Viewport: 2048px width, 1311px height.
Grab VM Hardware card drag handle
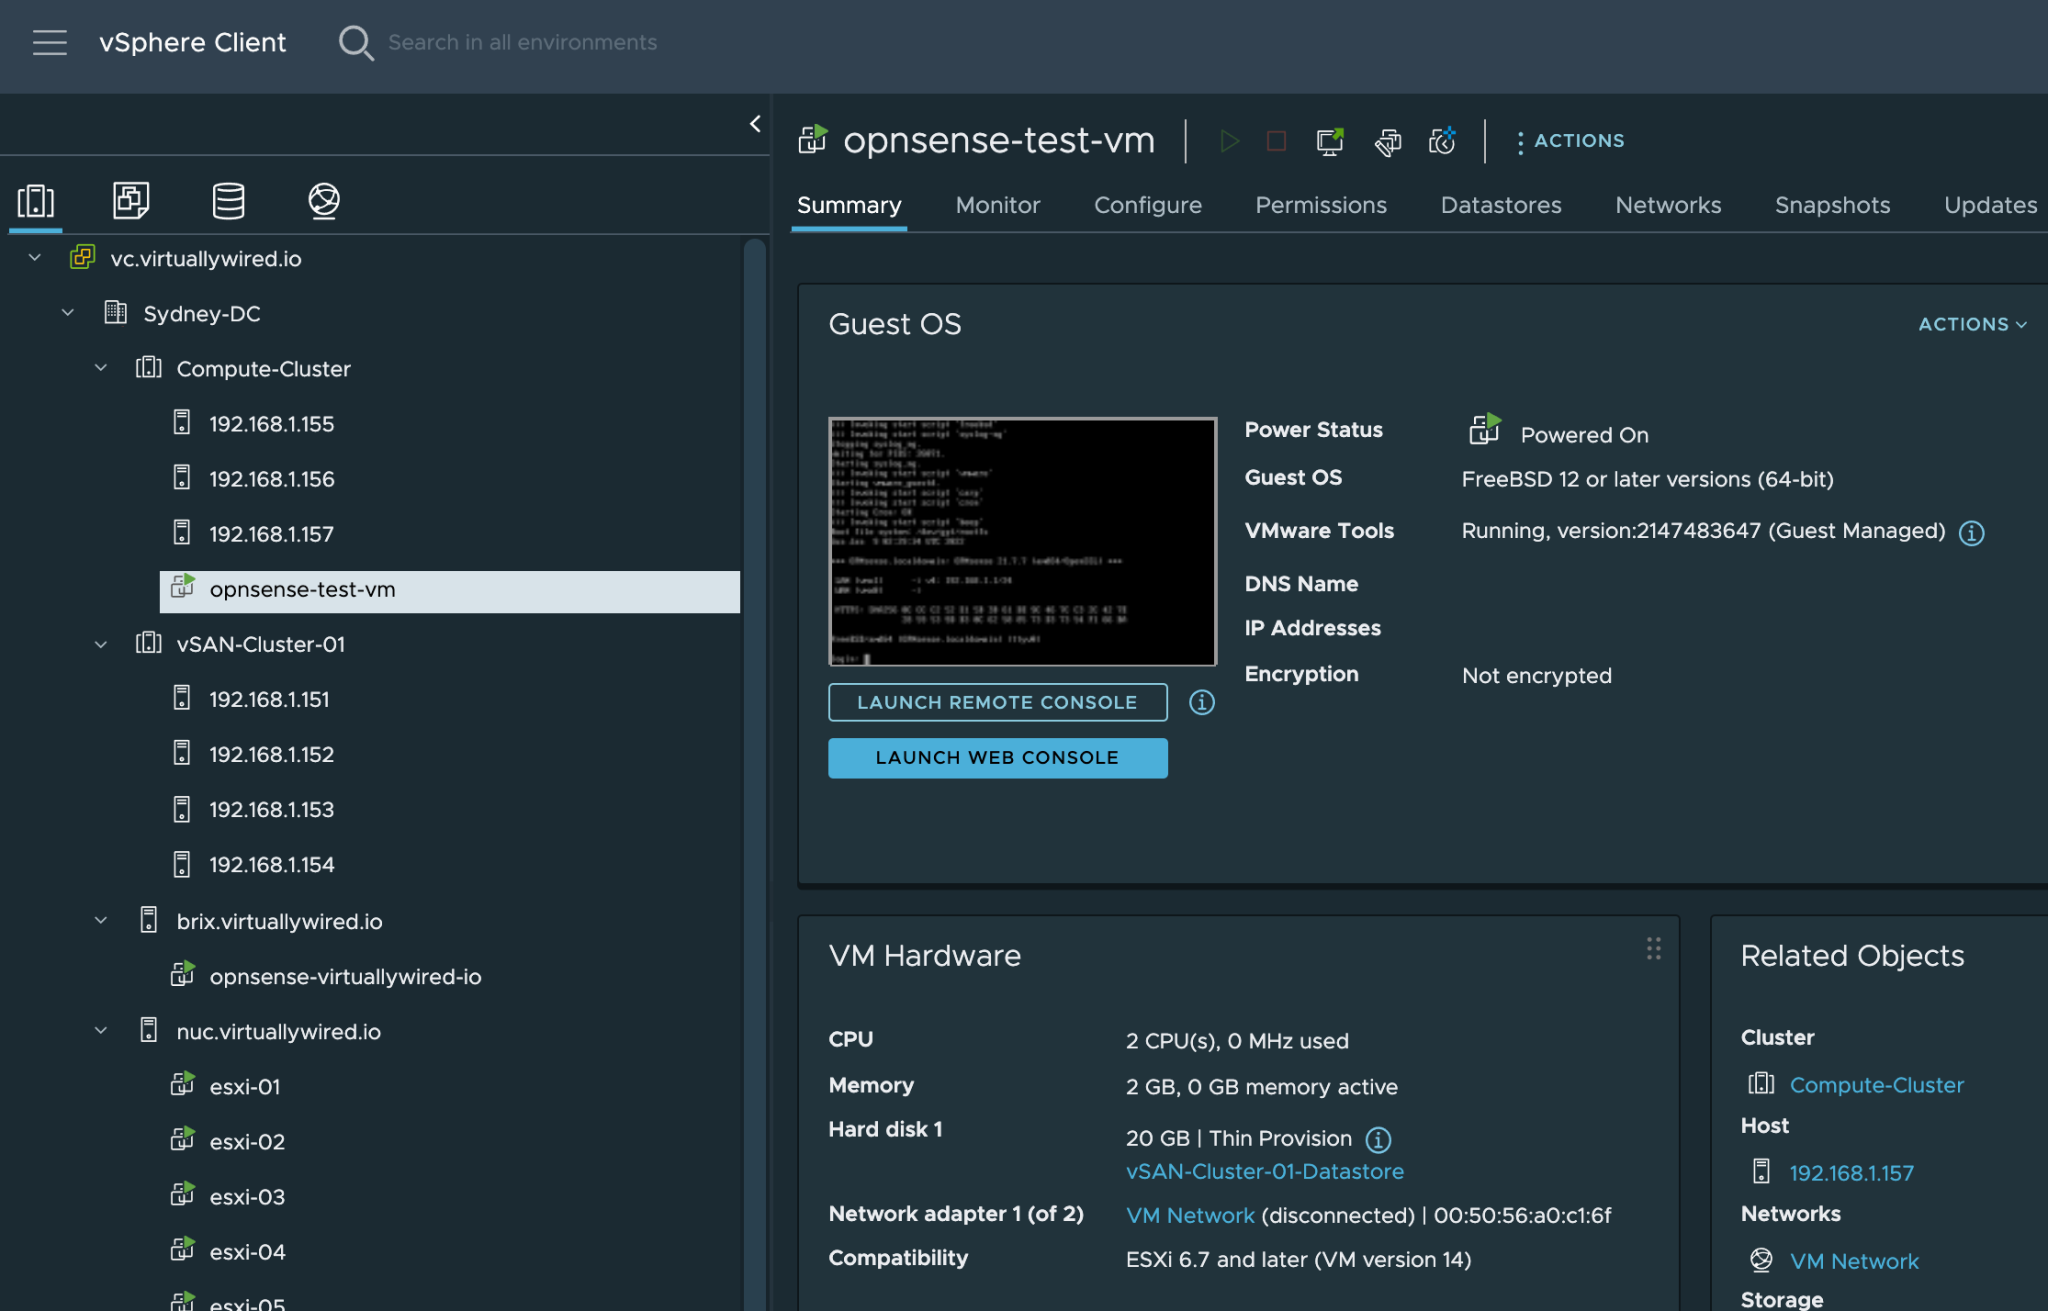coord(1654,949)
